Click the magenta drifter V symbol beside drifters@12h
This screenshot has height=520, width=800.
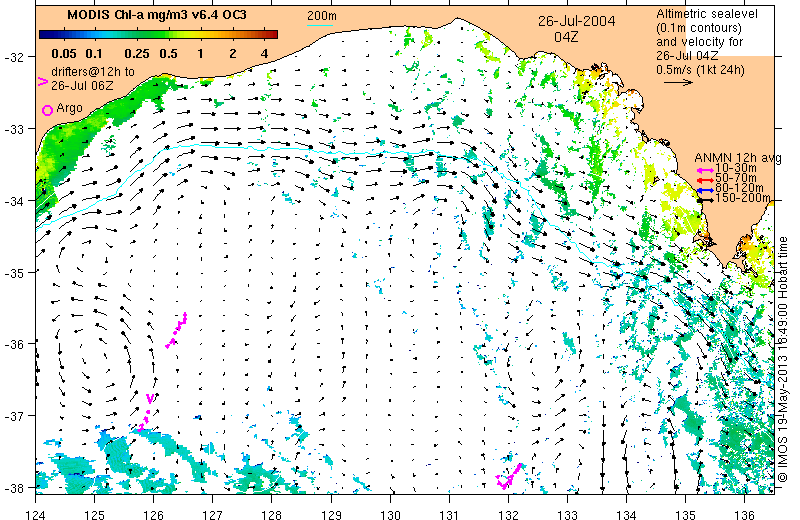43,81
